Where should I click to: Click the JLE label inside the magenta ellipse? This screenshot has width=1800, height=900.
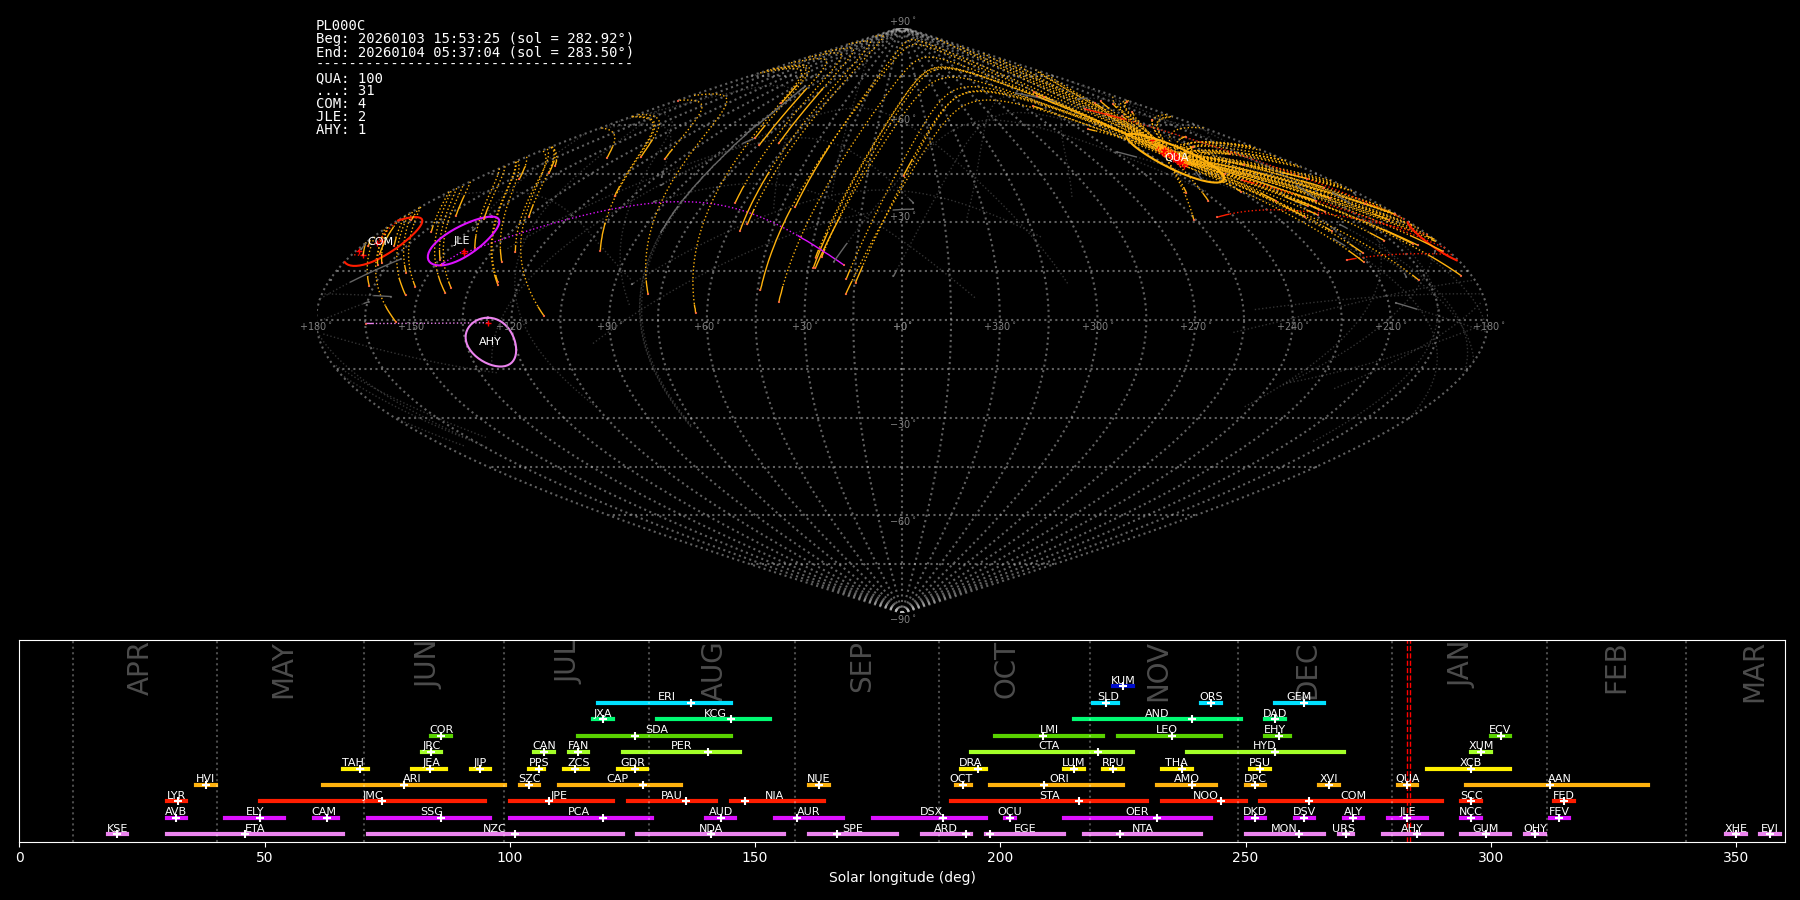[x=461, y=241]
